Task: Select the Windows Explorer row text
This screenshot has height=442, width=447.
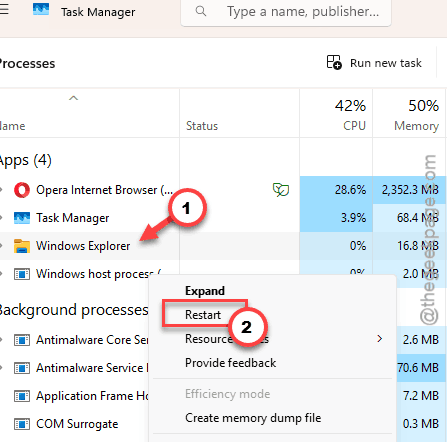Action: 83,246
